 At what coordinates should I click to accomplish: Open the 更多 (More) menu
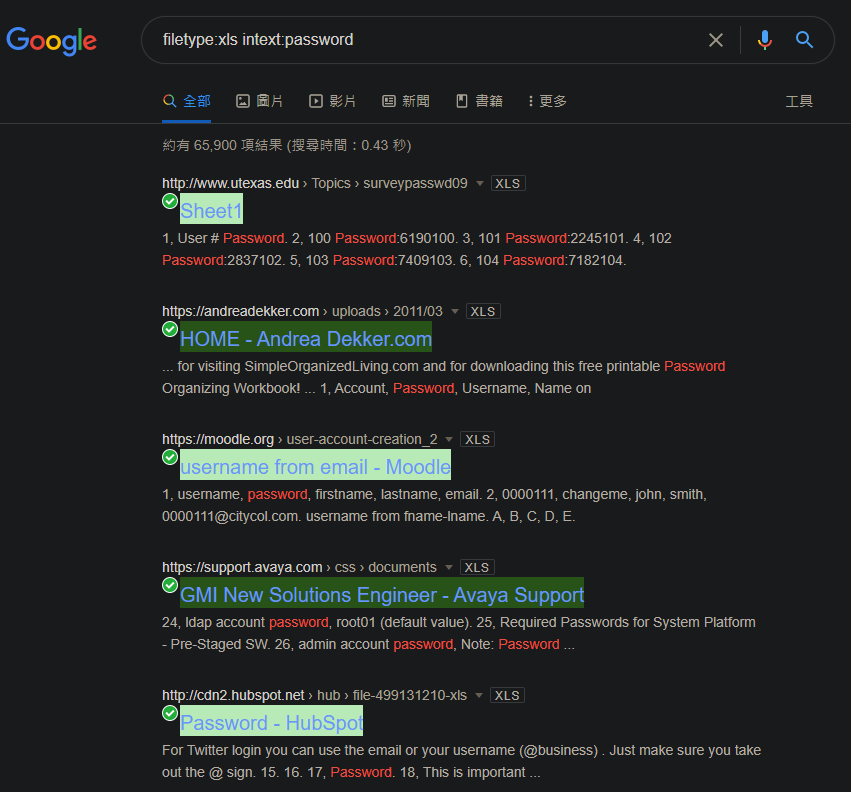click(547, 102)
